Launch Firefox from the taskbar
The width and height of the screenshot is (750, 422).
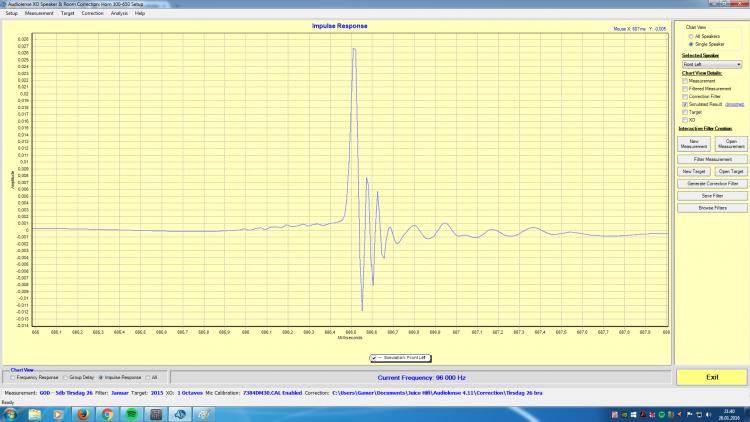click(x=83, y=414)
